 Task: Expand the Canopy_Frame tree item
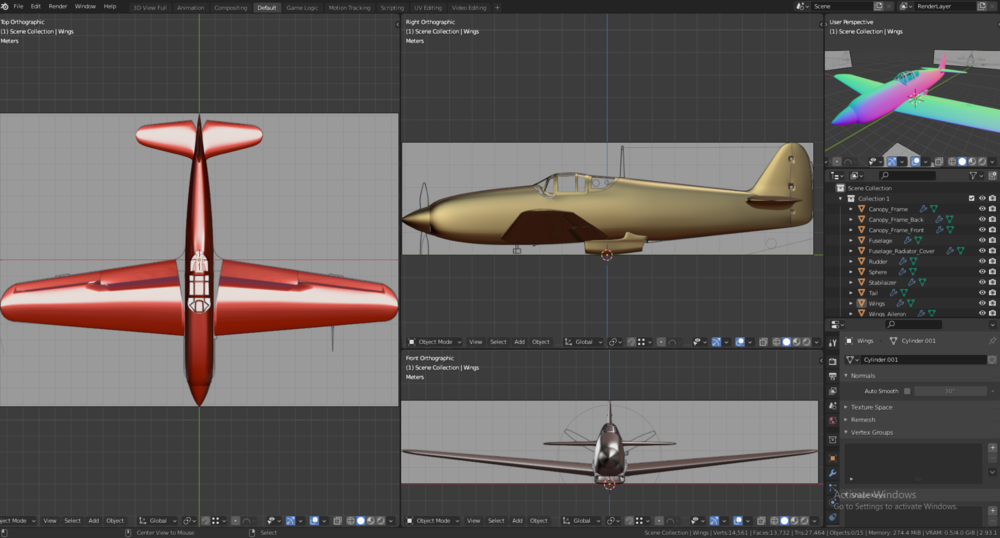851,209
